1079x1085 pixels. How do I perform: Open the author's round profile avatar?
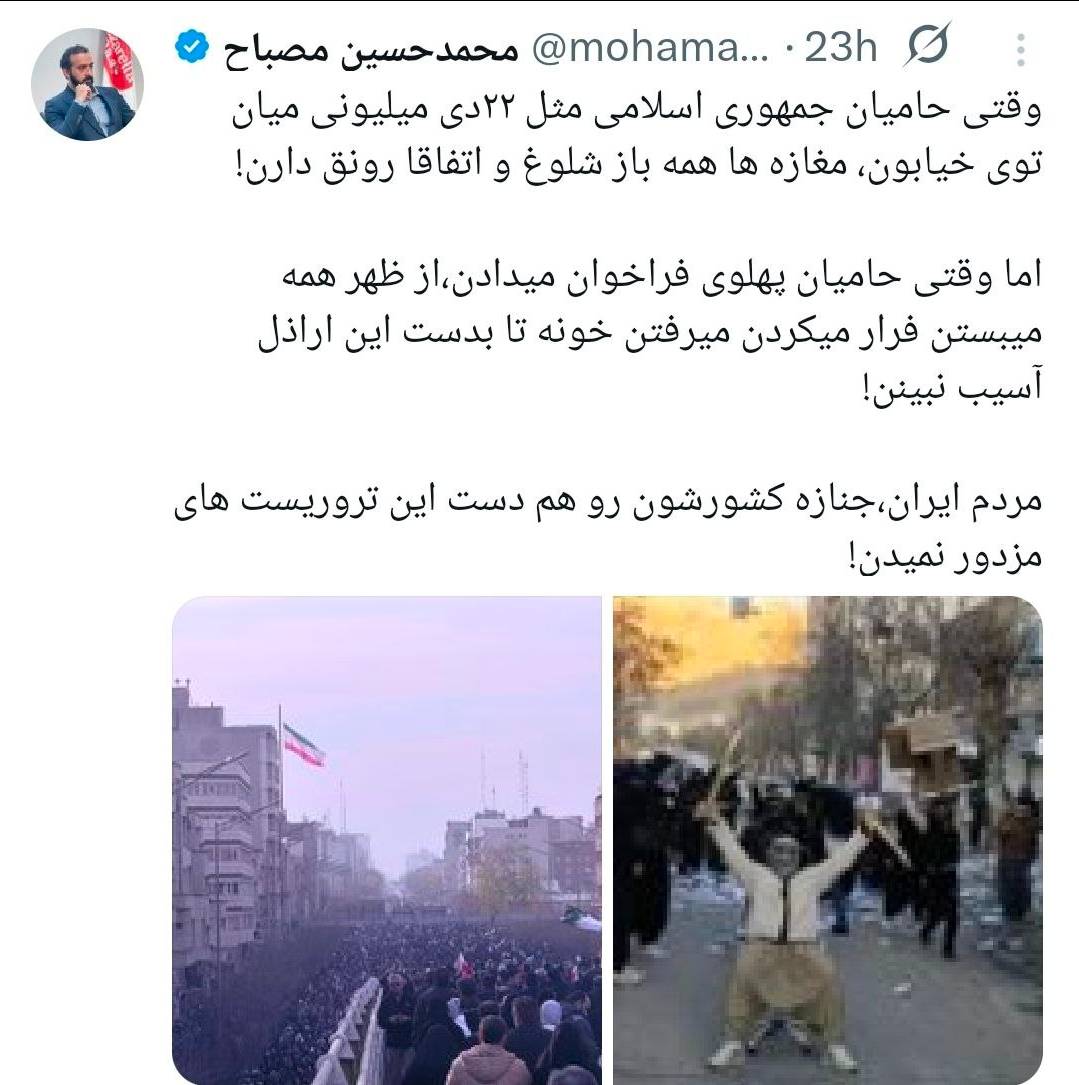(87, 84)
